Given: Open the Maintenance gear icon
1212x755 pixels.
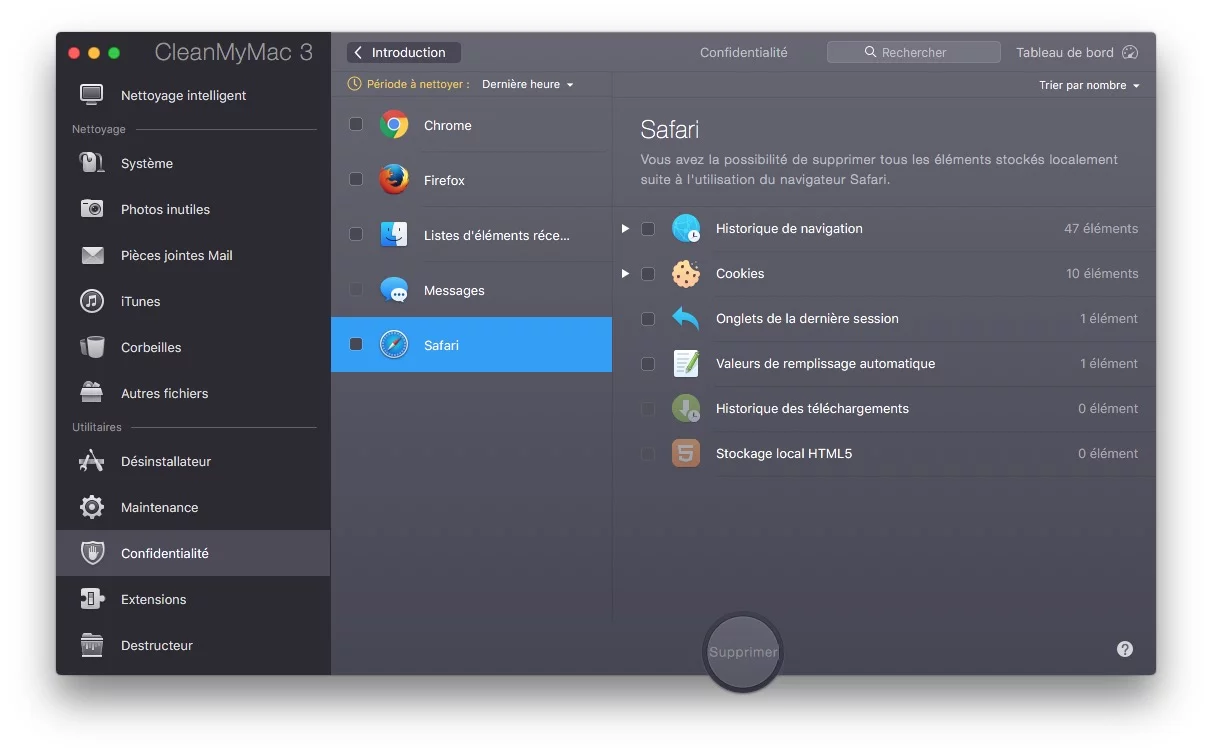Looking at the screenshot, I should [92, 507].
